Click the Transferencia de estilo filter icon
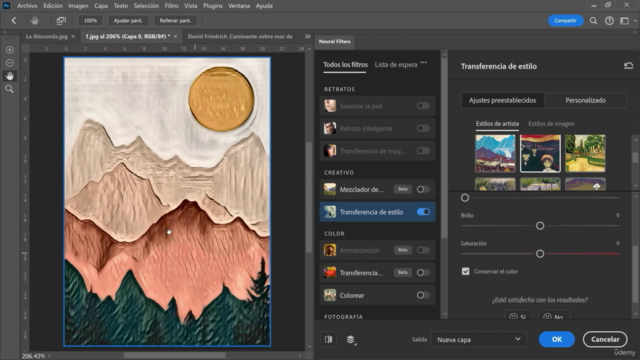Screen dimensions: 640x360 click(x=330, y=212)
